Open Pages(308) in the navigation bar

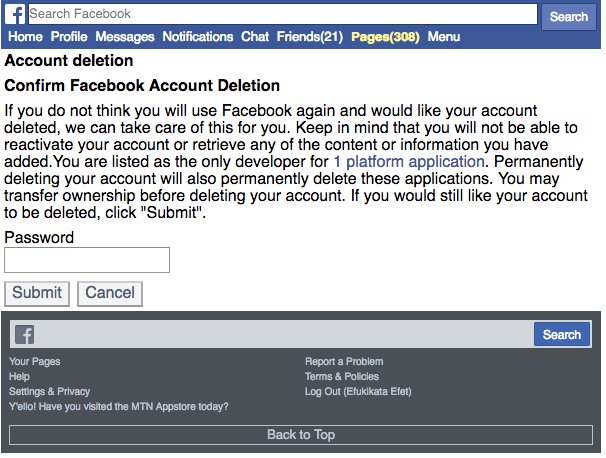point(385,37)
